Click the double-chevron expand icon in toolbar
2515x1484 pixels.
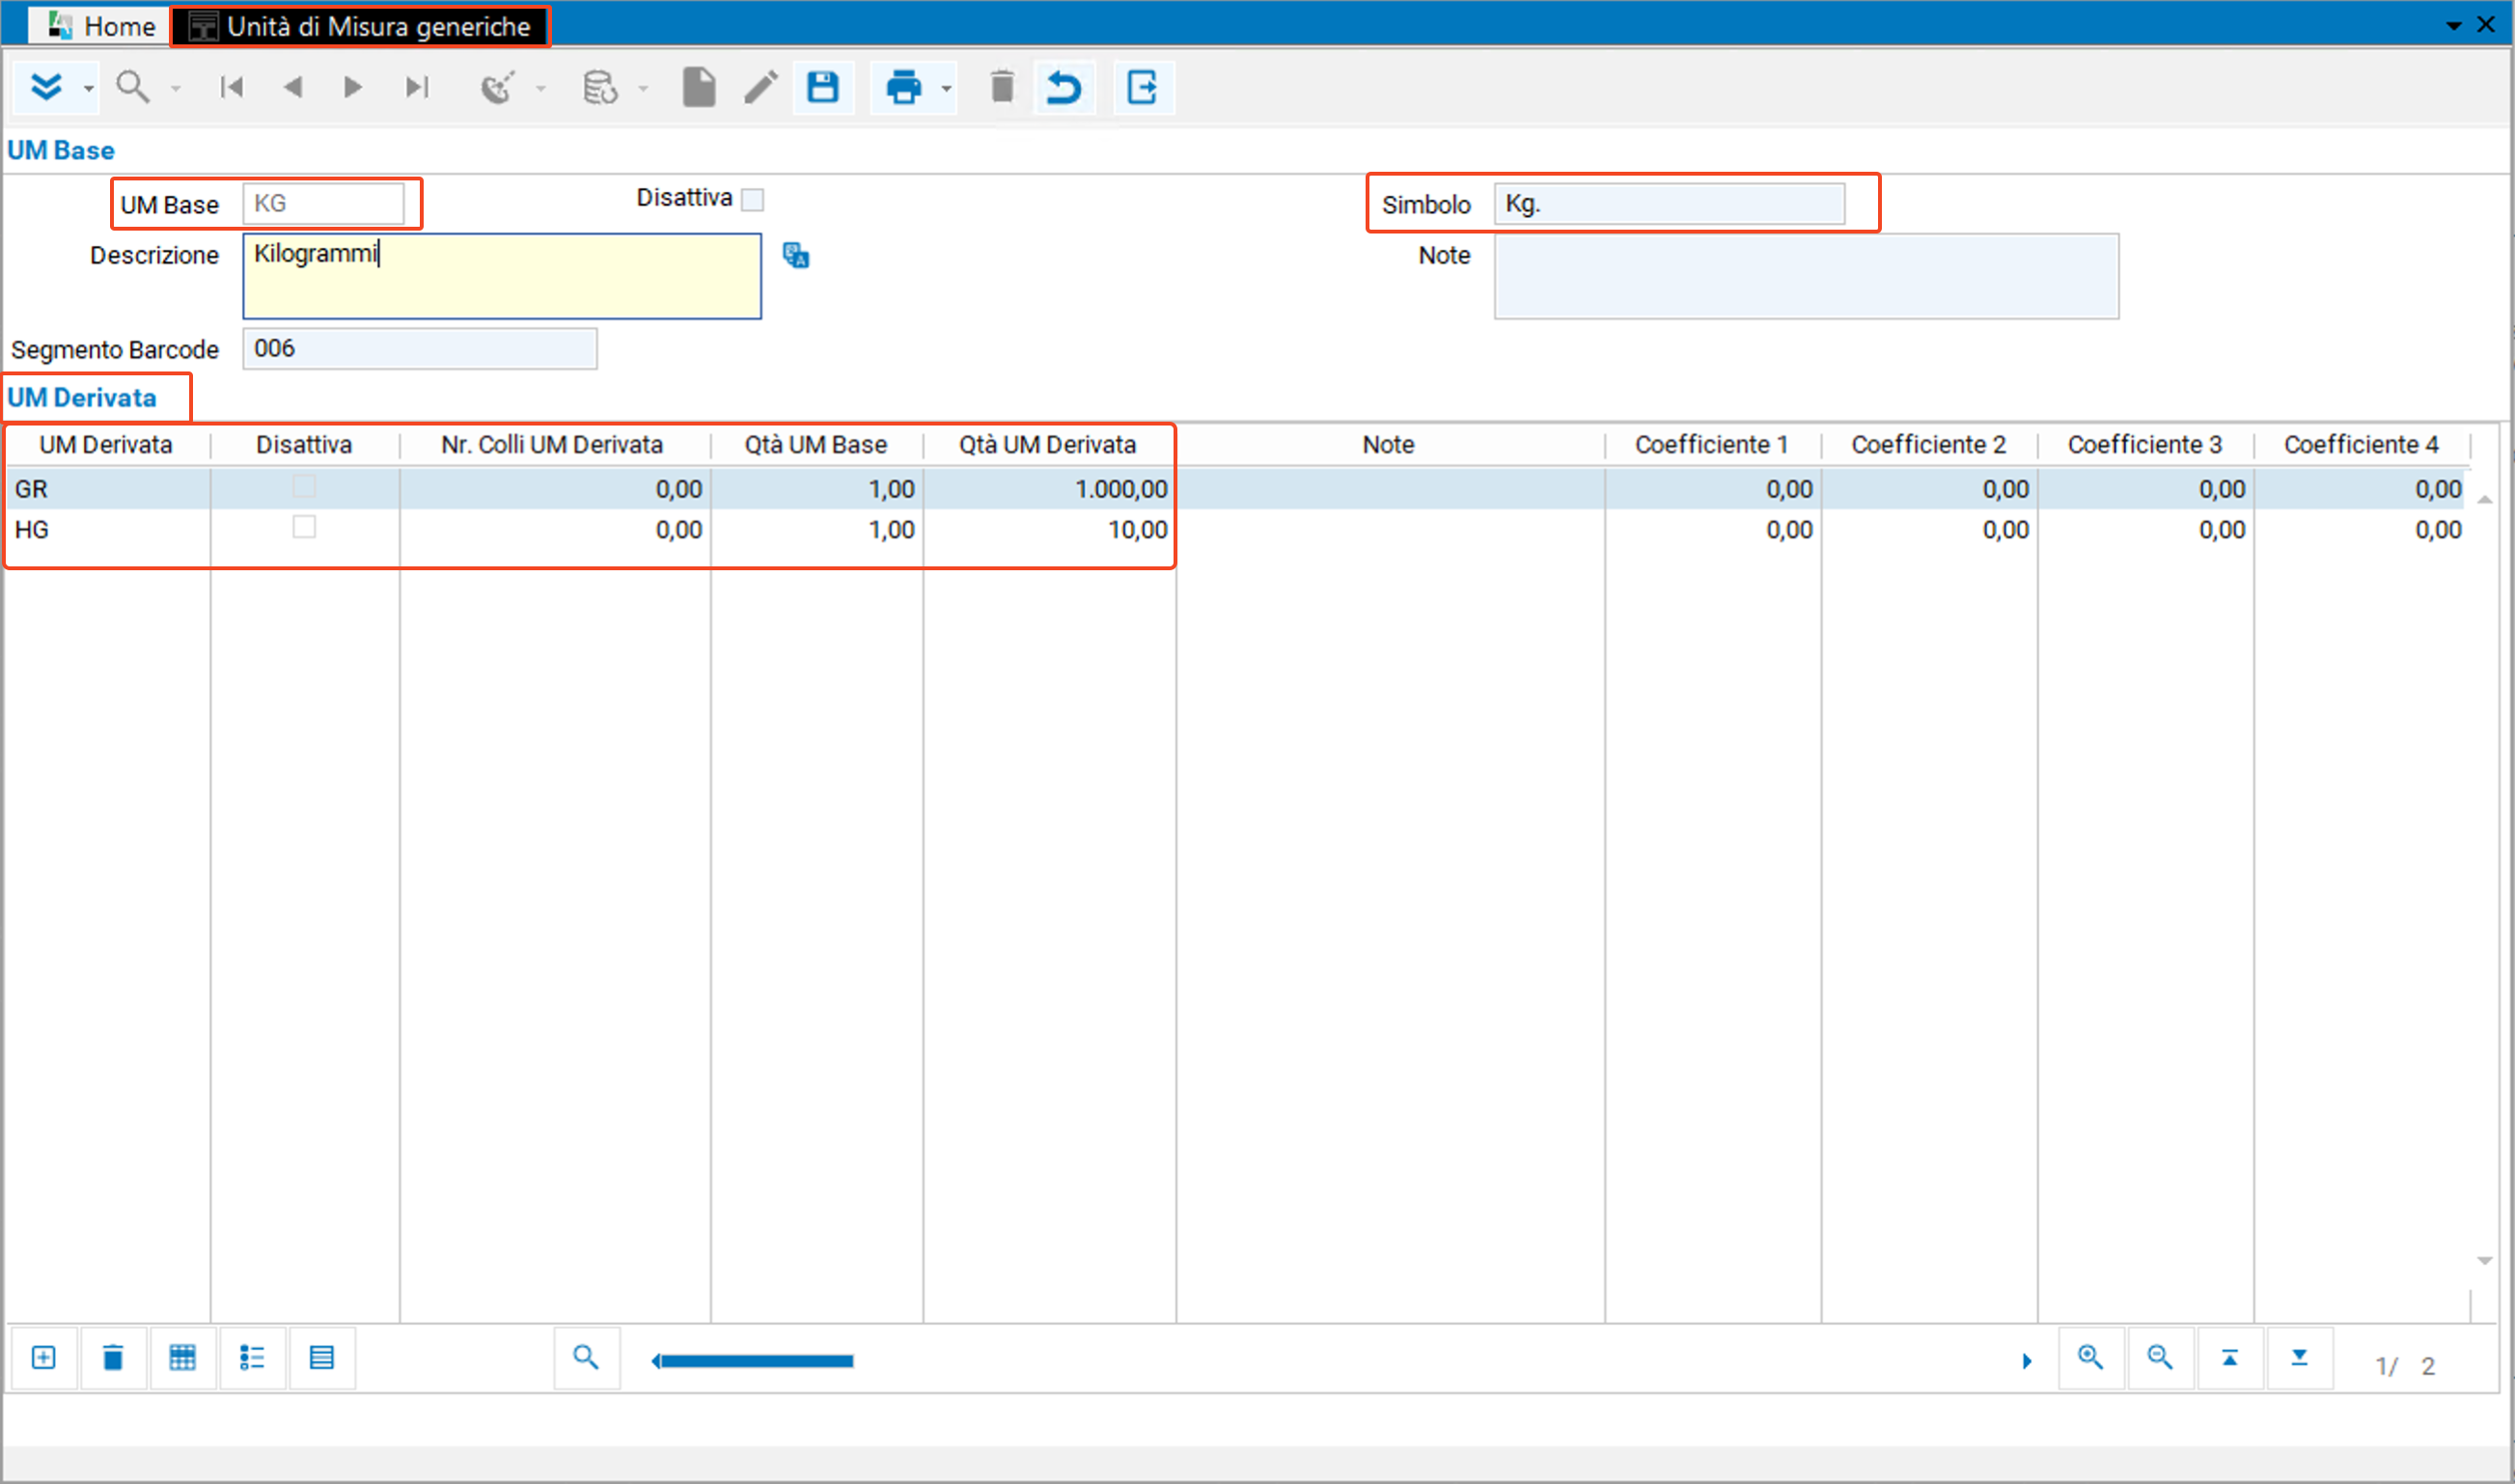tap(46, 87)
